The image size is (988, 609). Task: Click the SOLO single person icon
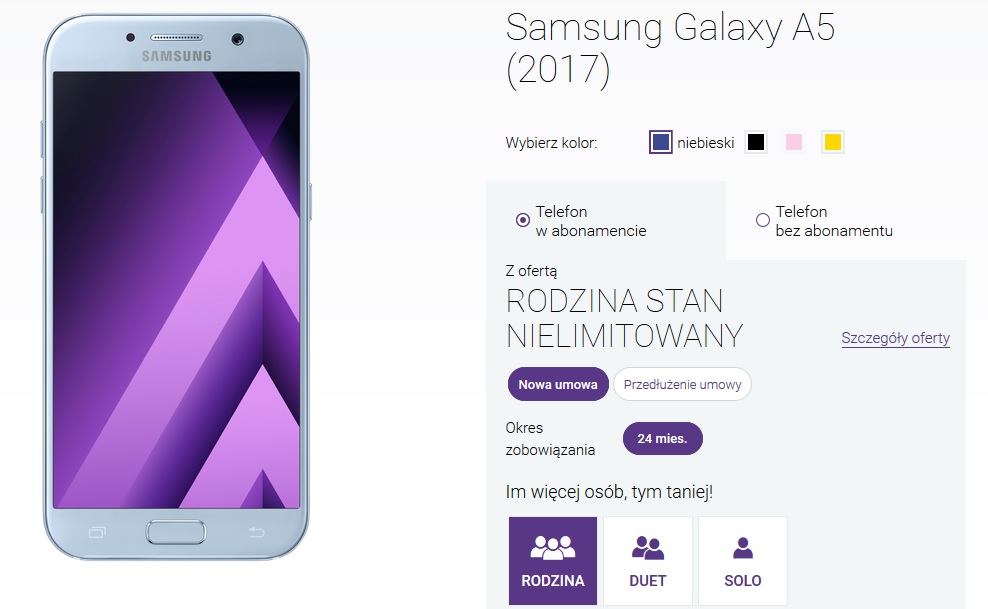pyautogui.click(x=743, y=547)
